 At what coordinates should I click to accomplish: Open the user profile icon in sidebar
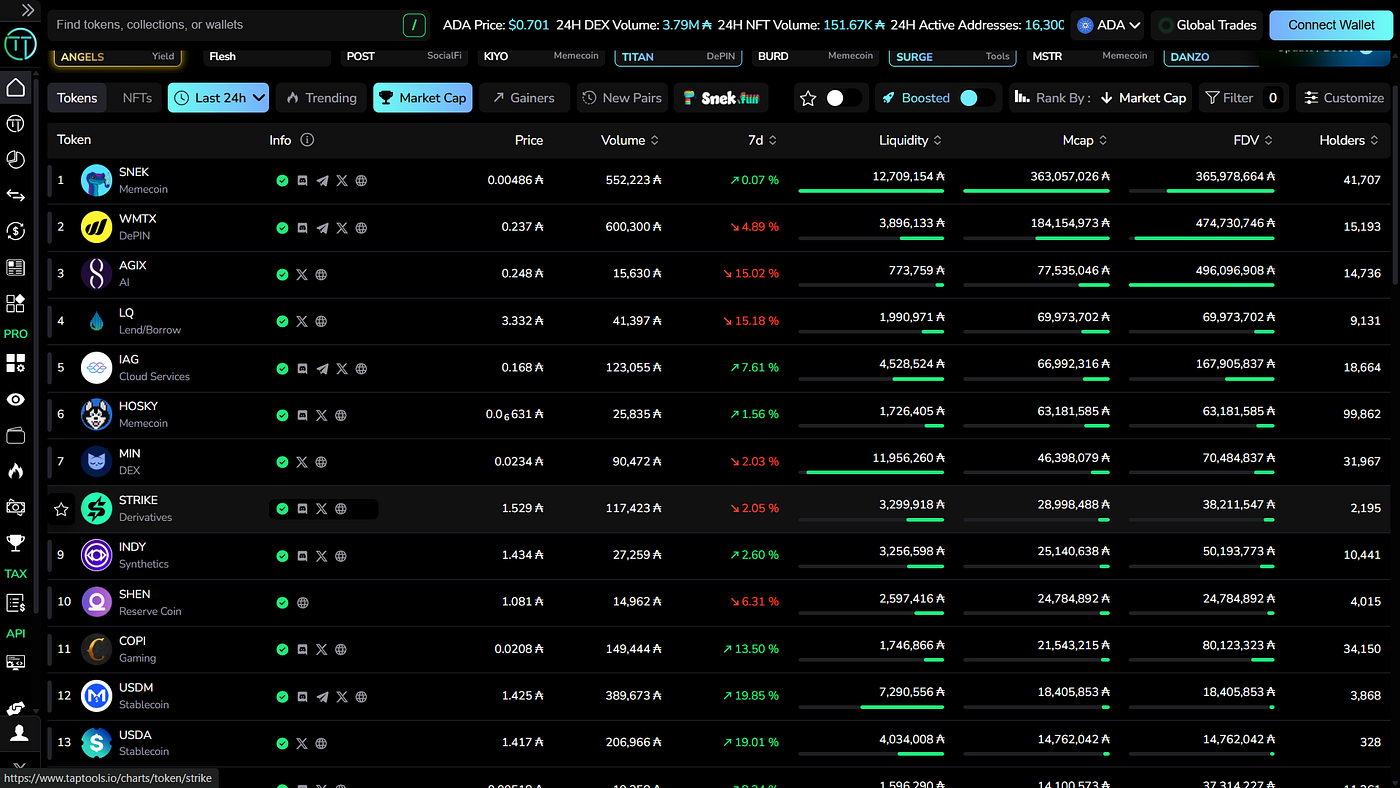(19, 733)
